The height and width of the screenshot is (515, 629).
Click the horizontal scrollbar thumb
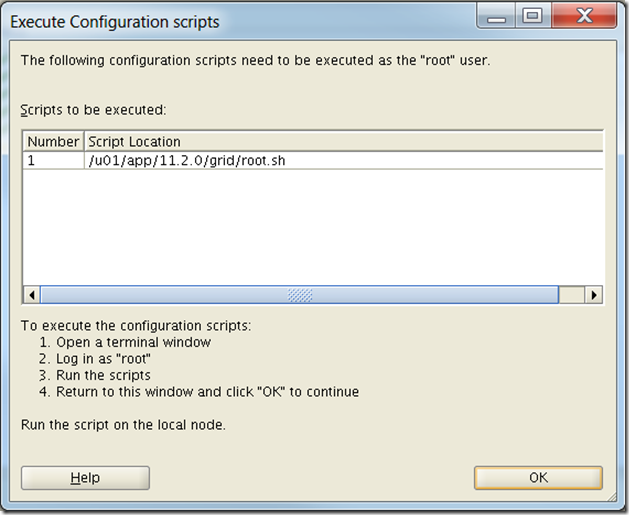(299, 295)
